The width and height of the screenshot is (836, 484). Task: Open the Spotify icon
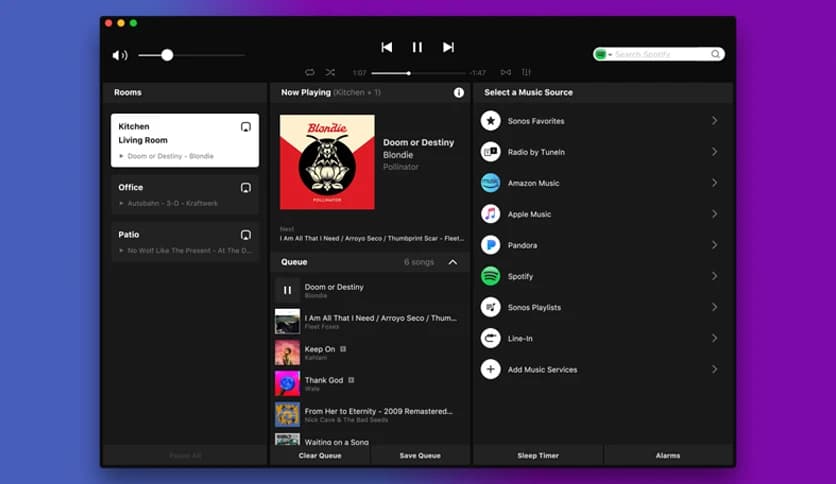(x=491, y=276)
